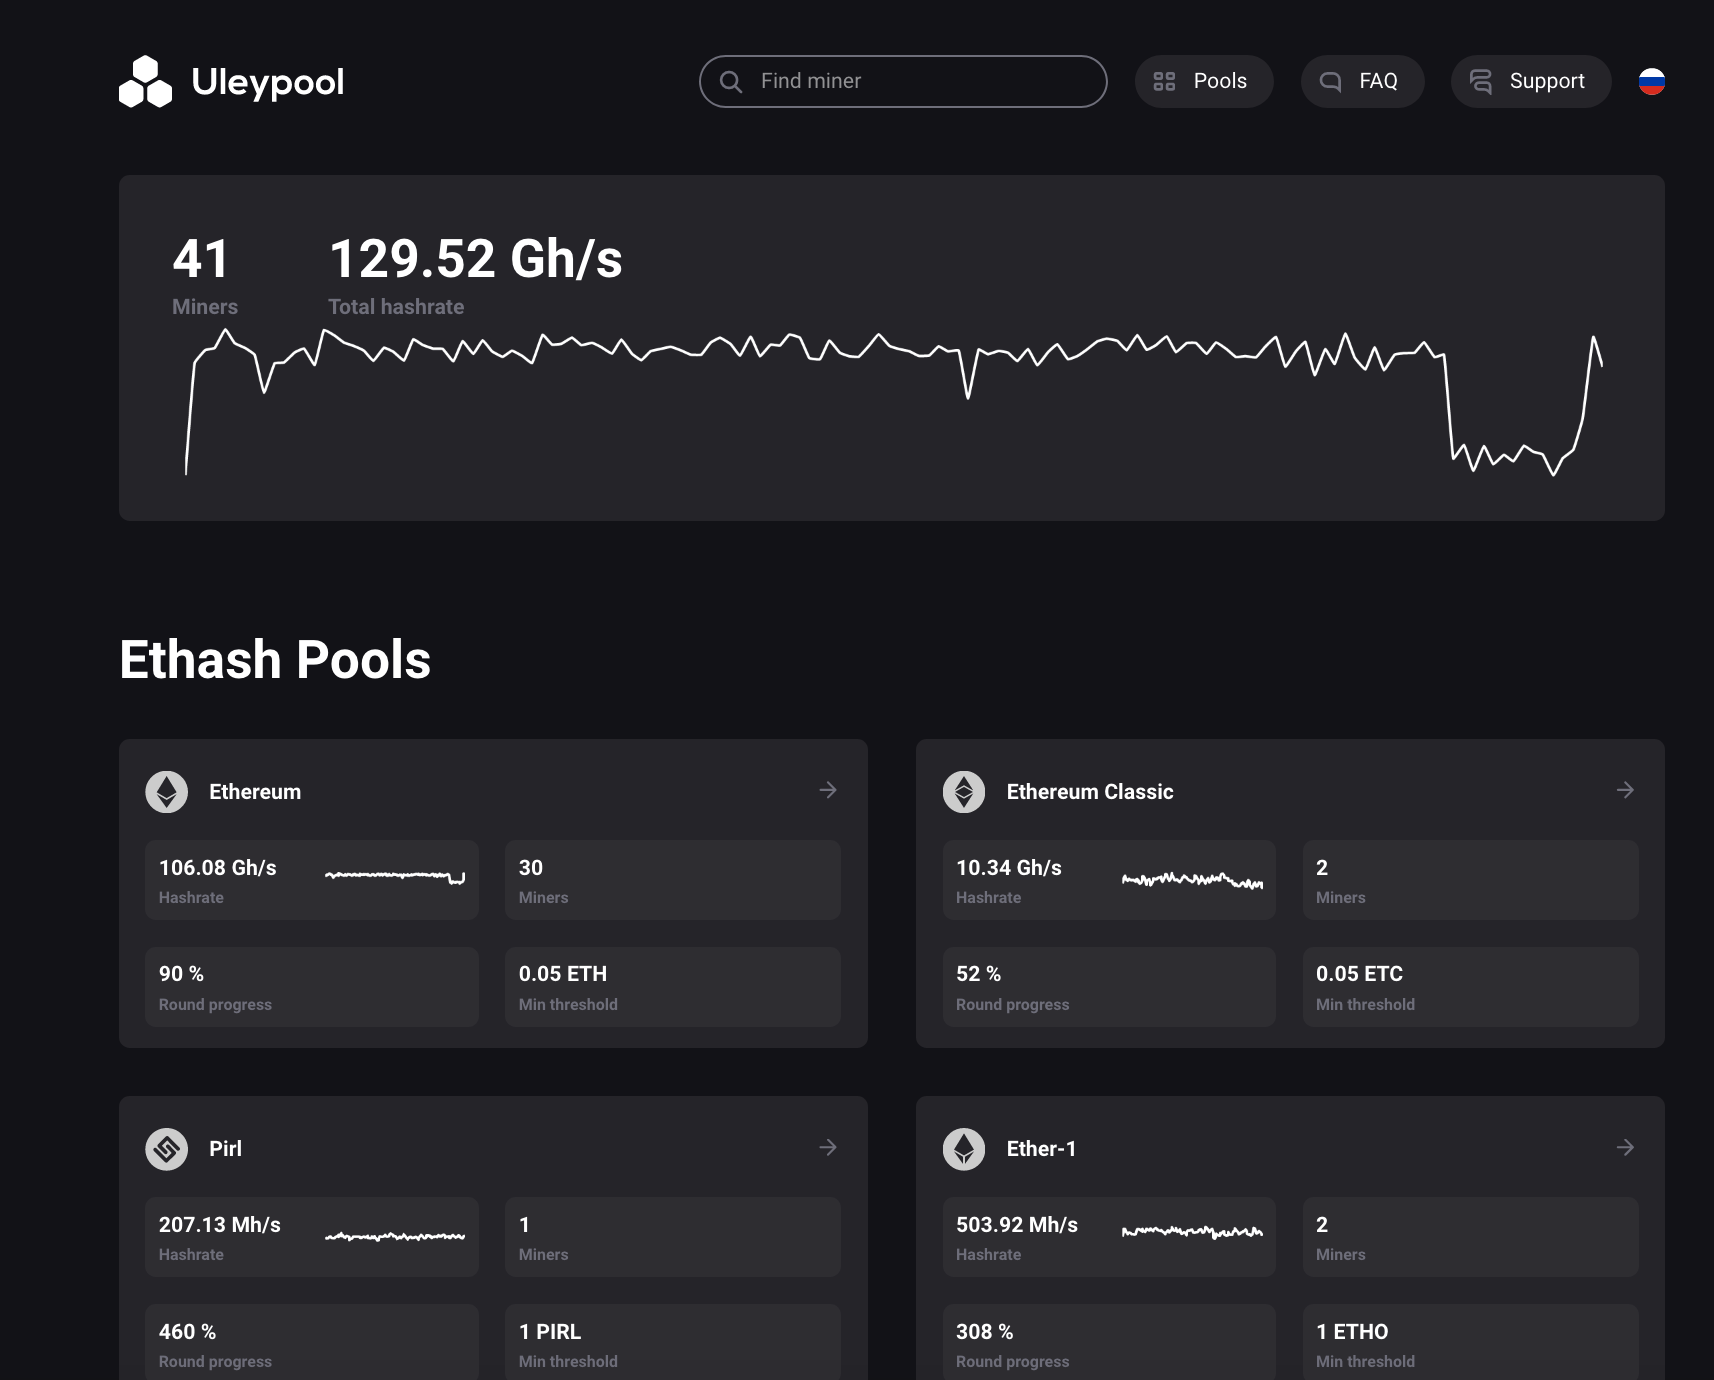Open the Pools menu button
The height and width of the screenshot is (1380, 1714).
(1204, 81)
